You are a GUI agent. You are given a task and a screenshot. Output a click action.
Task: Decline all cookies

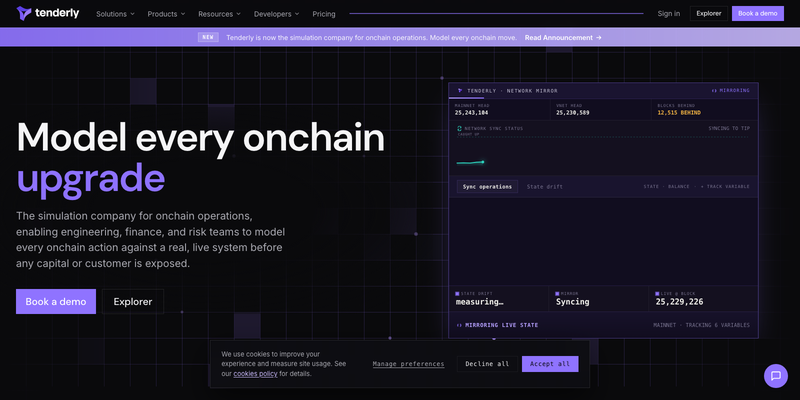(487, 364)
